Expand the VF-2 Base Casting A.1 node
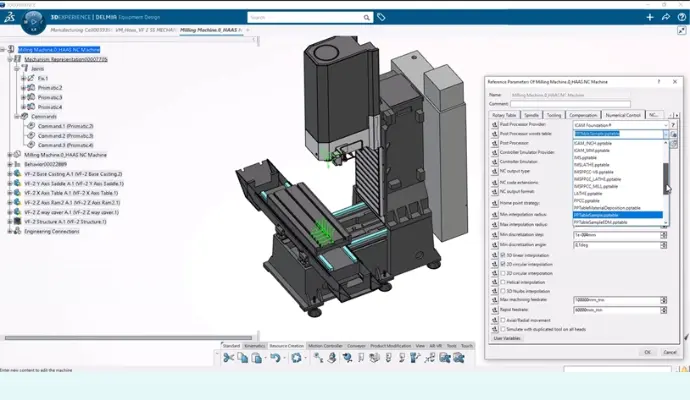The height and width of the screenshot is (400, 690). point(10,174)
